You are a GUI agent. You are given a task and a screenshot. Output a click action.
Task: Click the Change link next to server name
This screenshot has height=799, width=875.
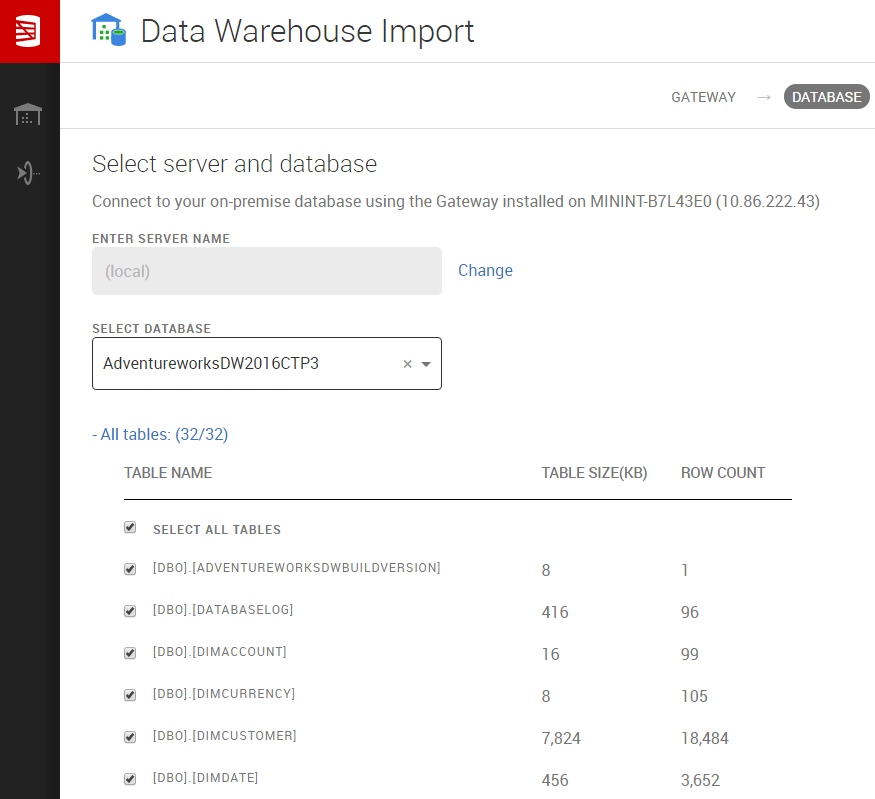pyautogui.click(x=485, y=270)
